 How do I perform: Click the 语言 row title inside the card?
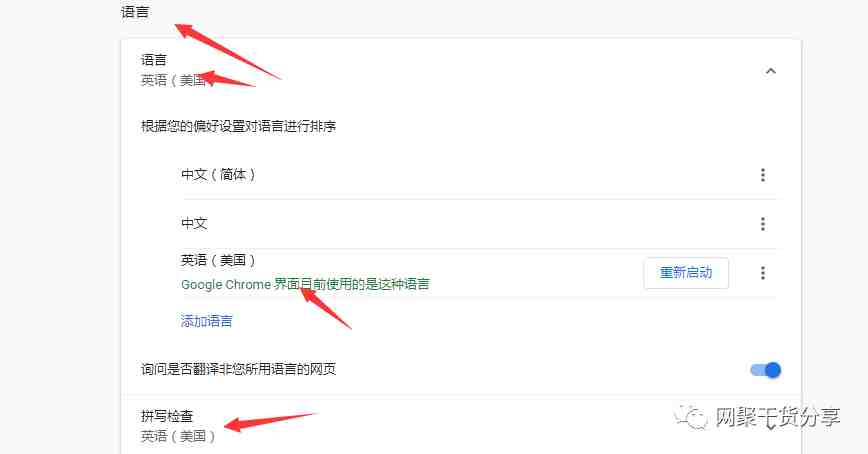point(153,59)
